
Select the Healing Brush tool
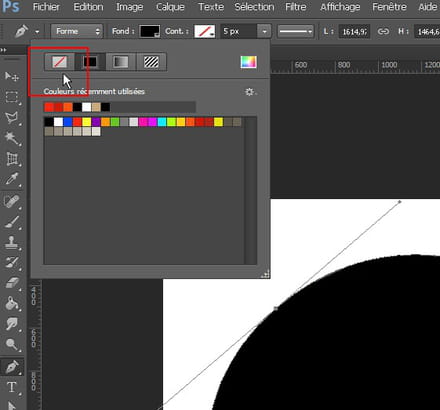[12, 201]
